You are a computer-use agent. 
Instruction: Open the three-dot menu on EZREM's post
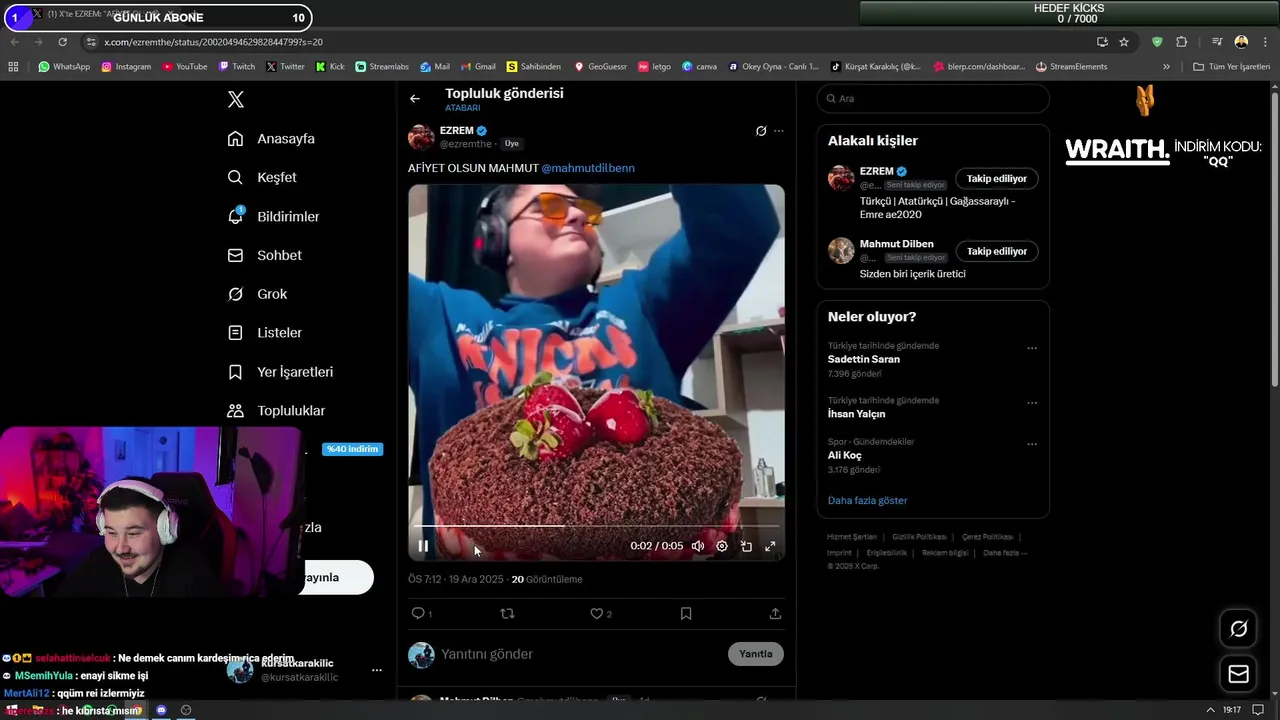(x=779, y=131)
